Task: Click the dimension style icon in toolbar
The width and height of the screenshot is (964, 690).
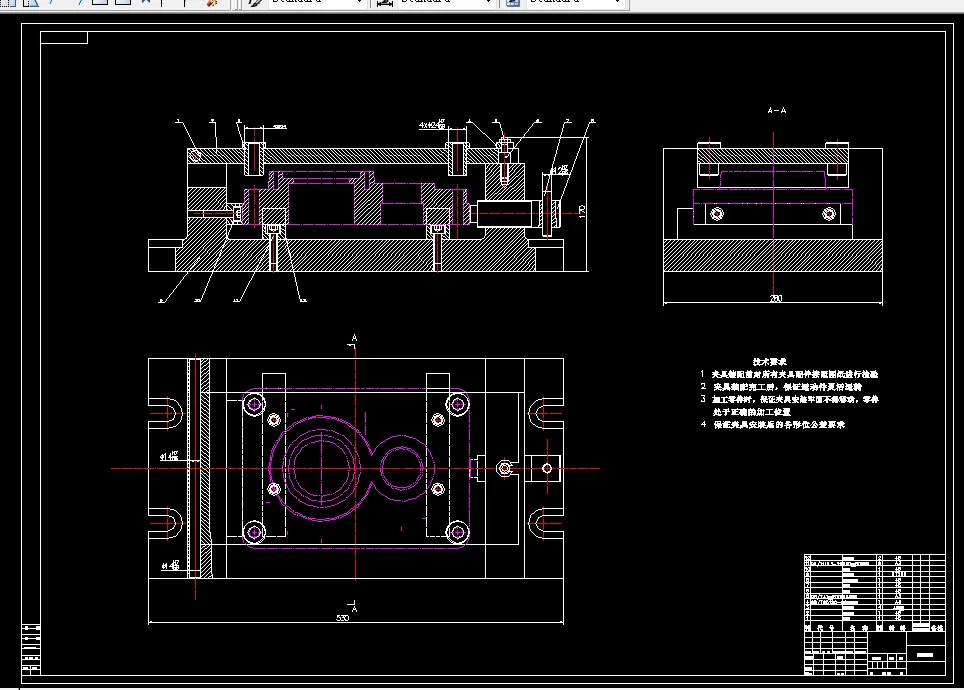Action: pyautogui.click(x=385, y=2)
